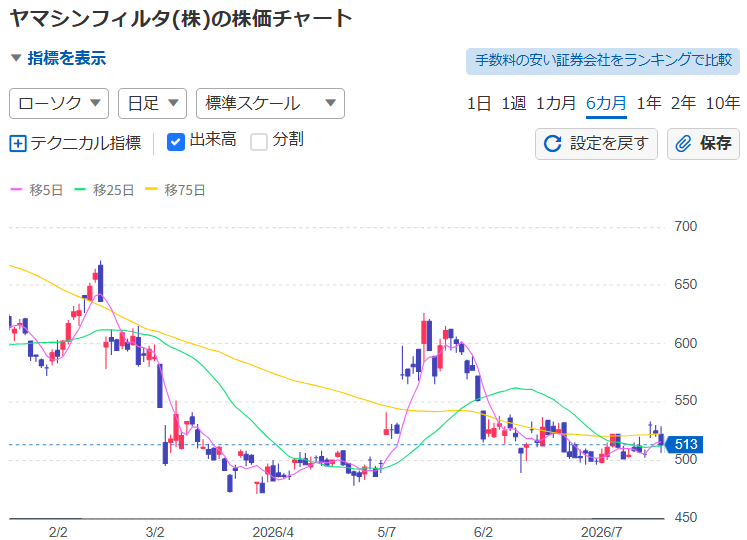Select the 2年 period tab
The height and width of the screenshot is (540, 747).
[683, 103]
